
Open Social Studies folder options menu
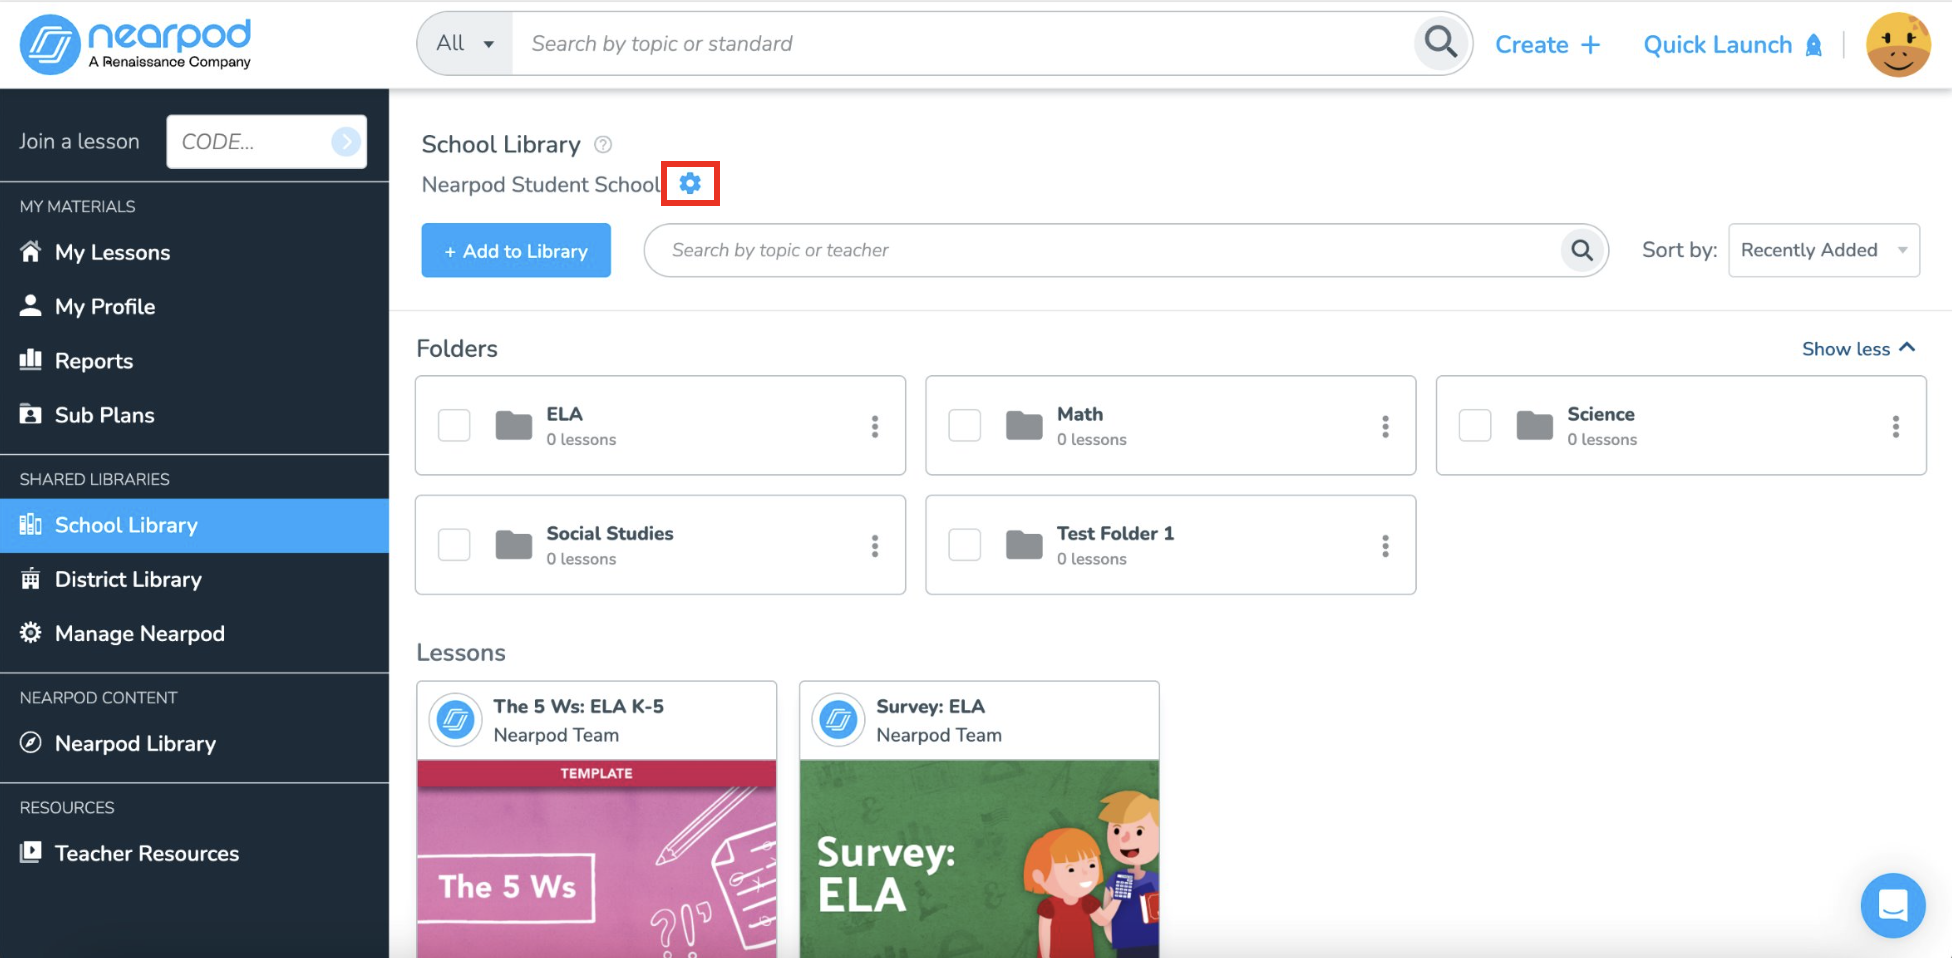coord(875,546)
